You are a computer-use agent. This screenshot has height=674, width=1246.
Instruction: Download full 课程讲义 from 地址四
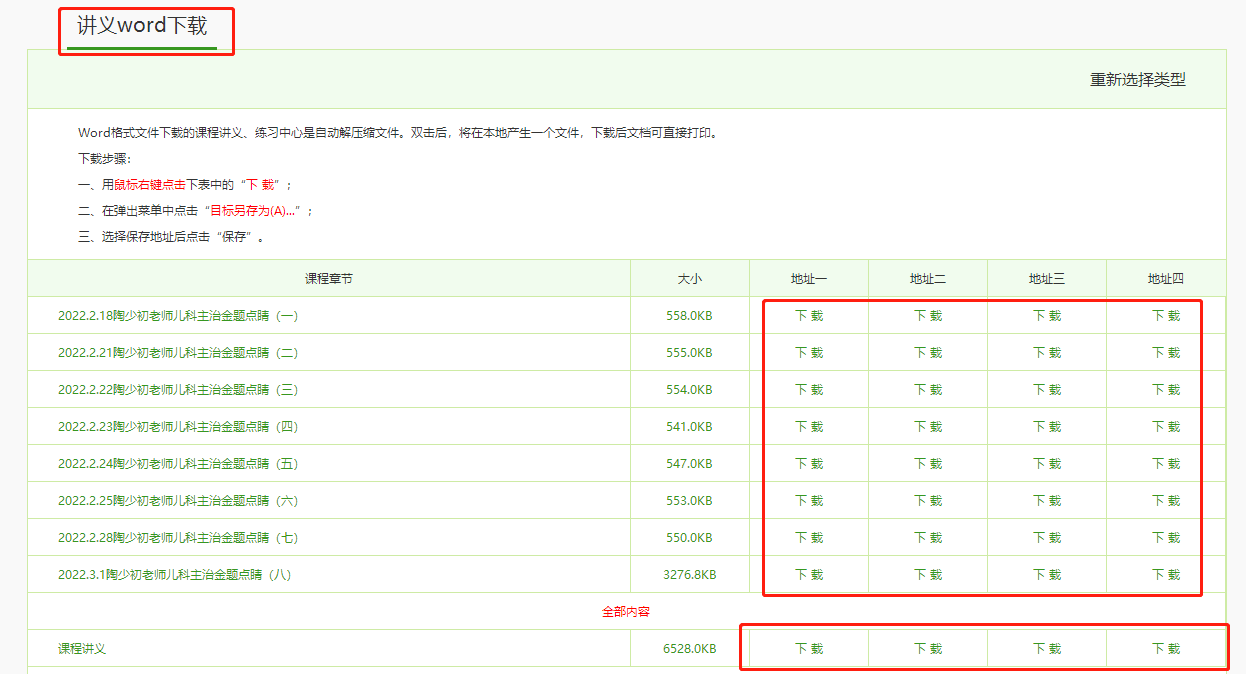coord(1166,649)
